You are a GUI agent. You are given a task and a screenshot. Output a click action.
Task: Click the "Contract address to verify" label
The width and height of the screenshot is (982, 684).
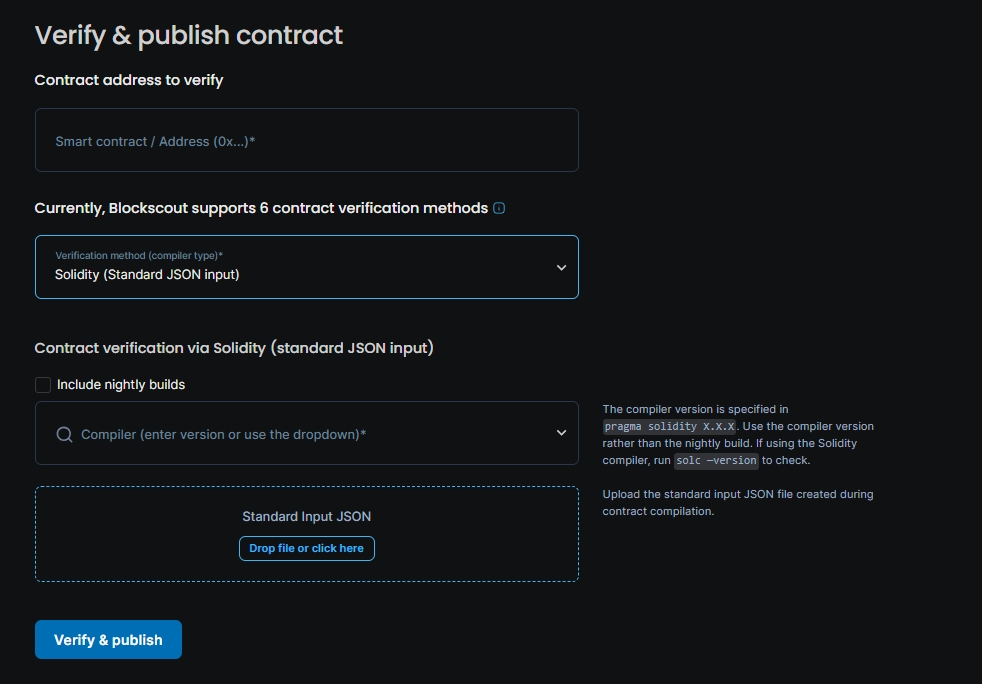pos(129,80)
